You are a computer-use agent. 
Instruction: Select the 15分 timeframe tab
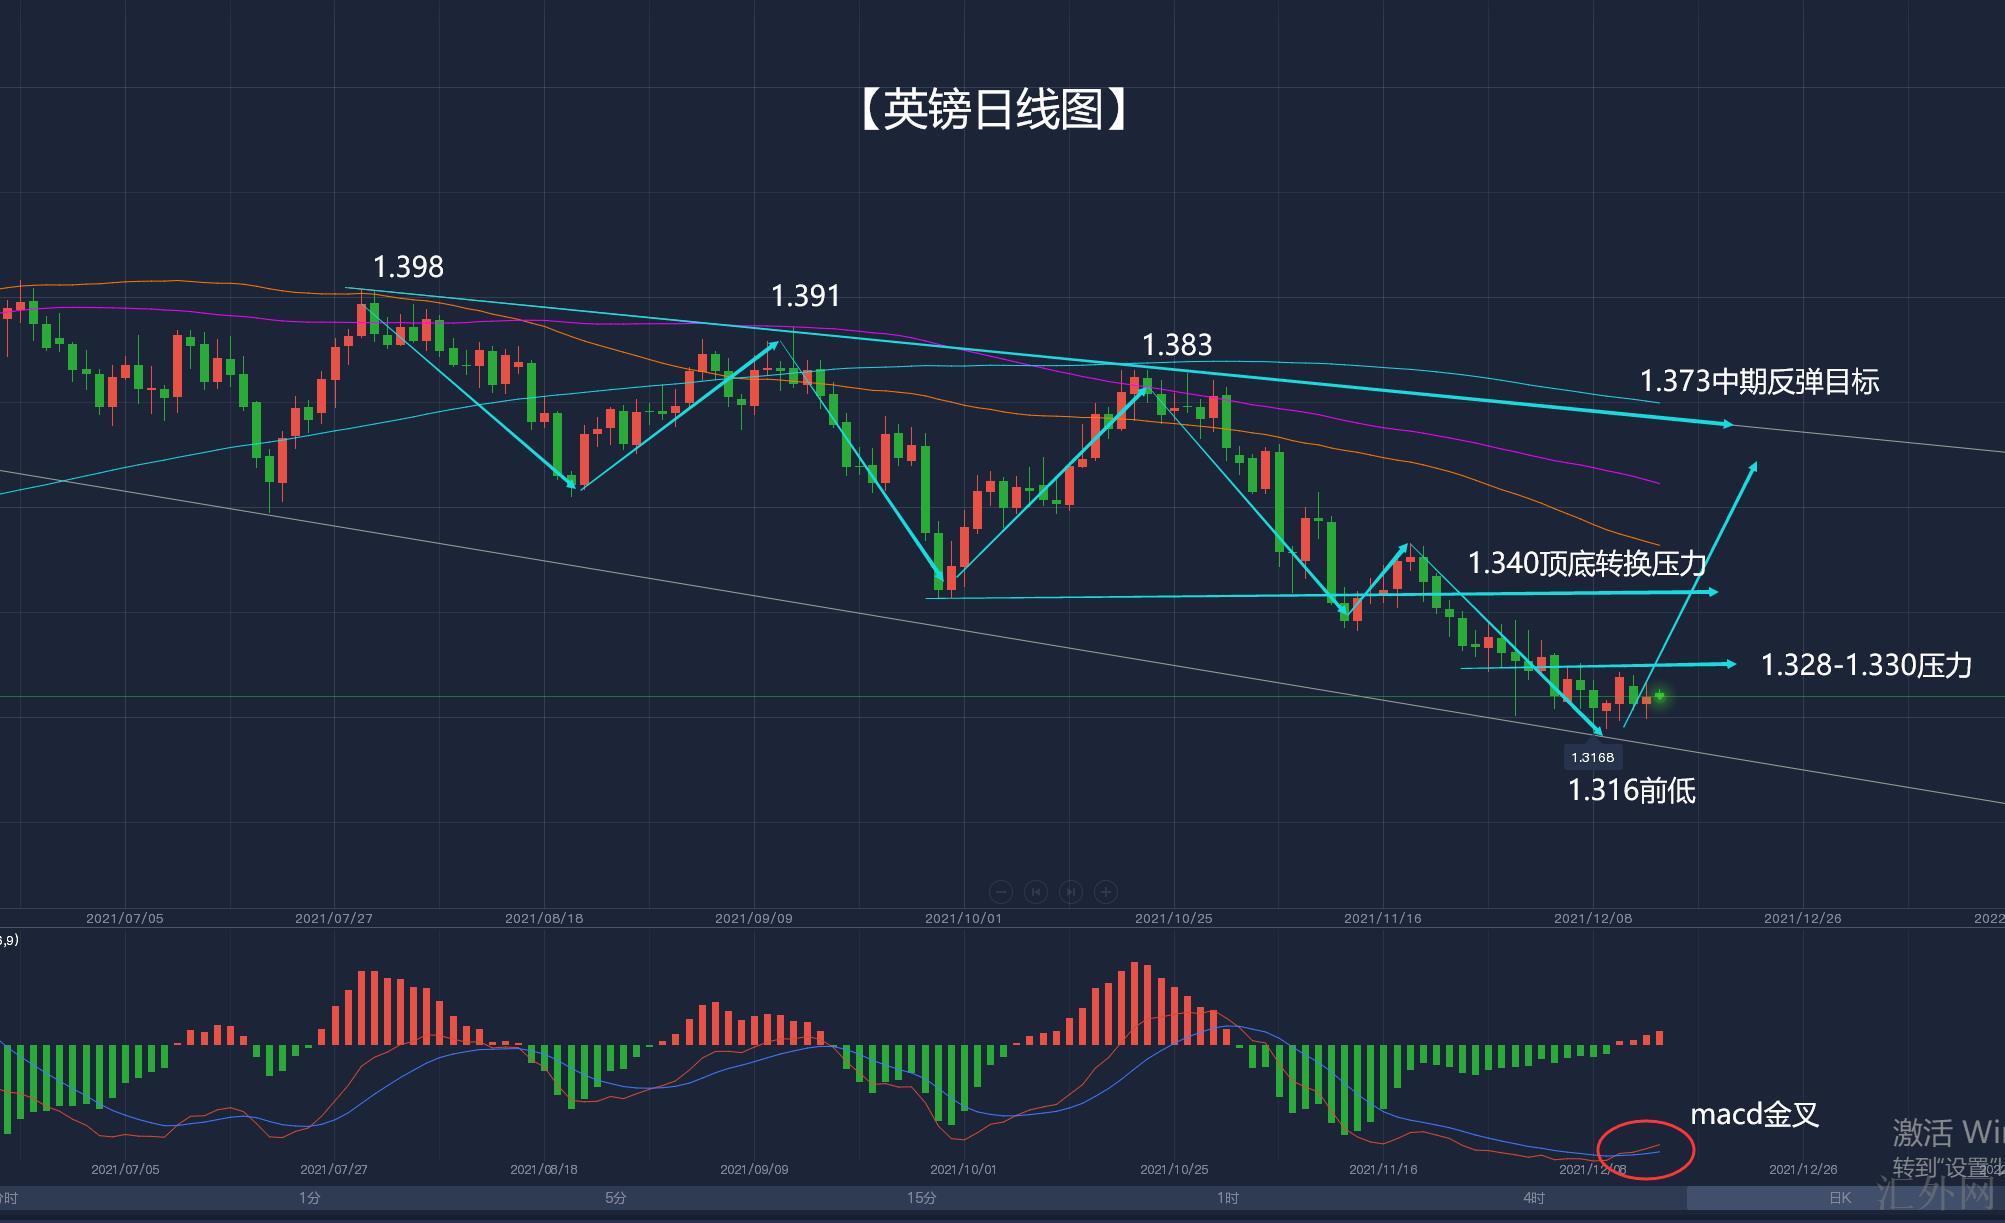(x=921, y=1198)
